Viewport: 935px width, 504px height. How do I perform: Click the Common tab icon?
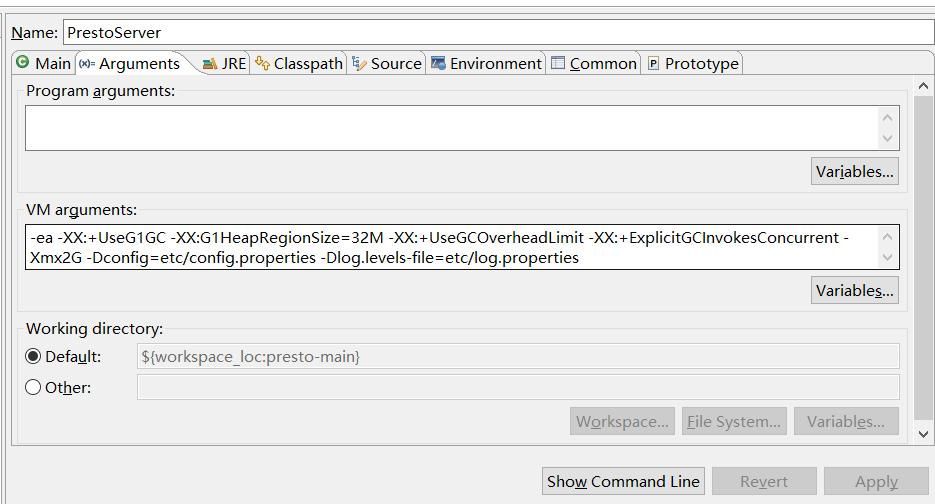pyautogui.click(x=558, y=63)
